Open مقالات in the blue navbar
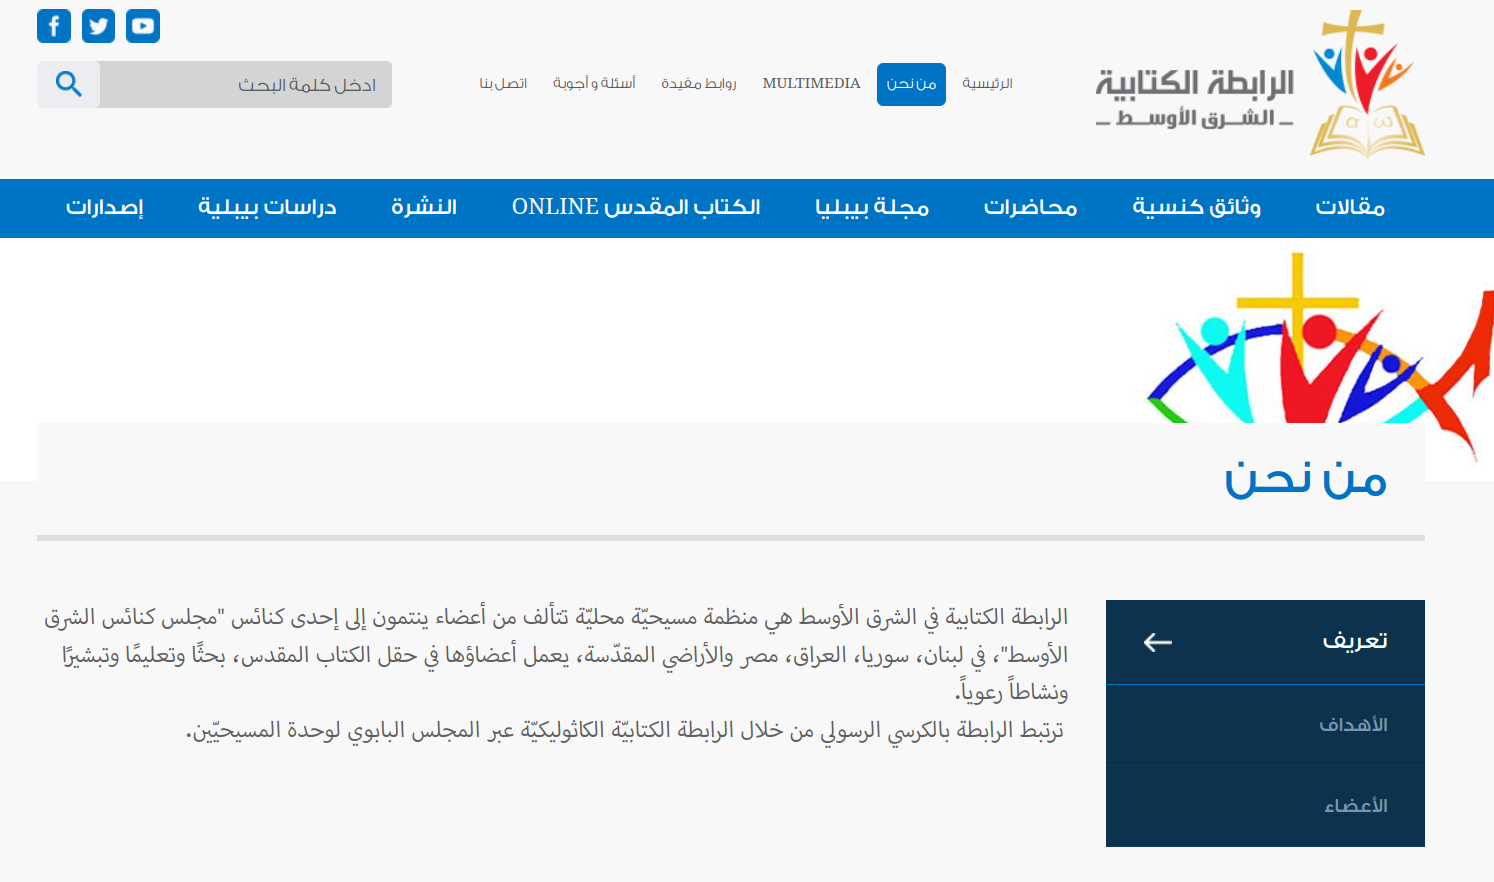Image resolution: width=1494 pixels, height=882 pixels. pos(1350,207)
